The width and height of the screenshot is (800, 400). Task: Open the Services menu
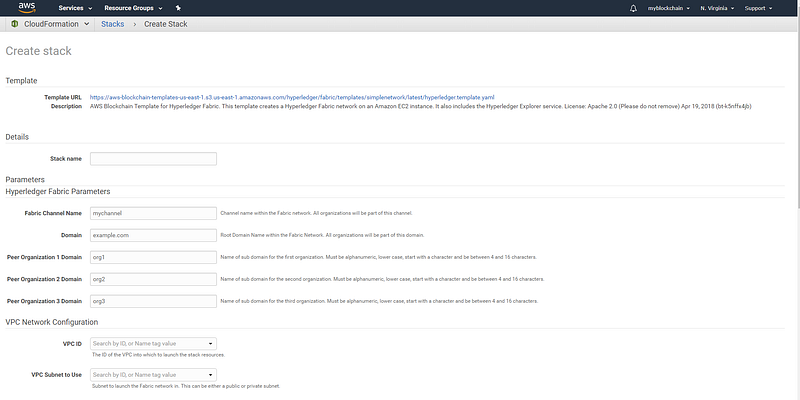pyautogui.click(x=76, y=8)
